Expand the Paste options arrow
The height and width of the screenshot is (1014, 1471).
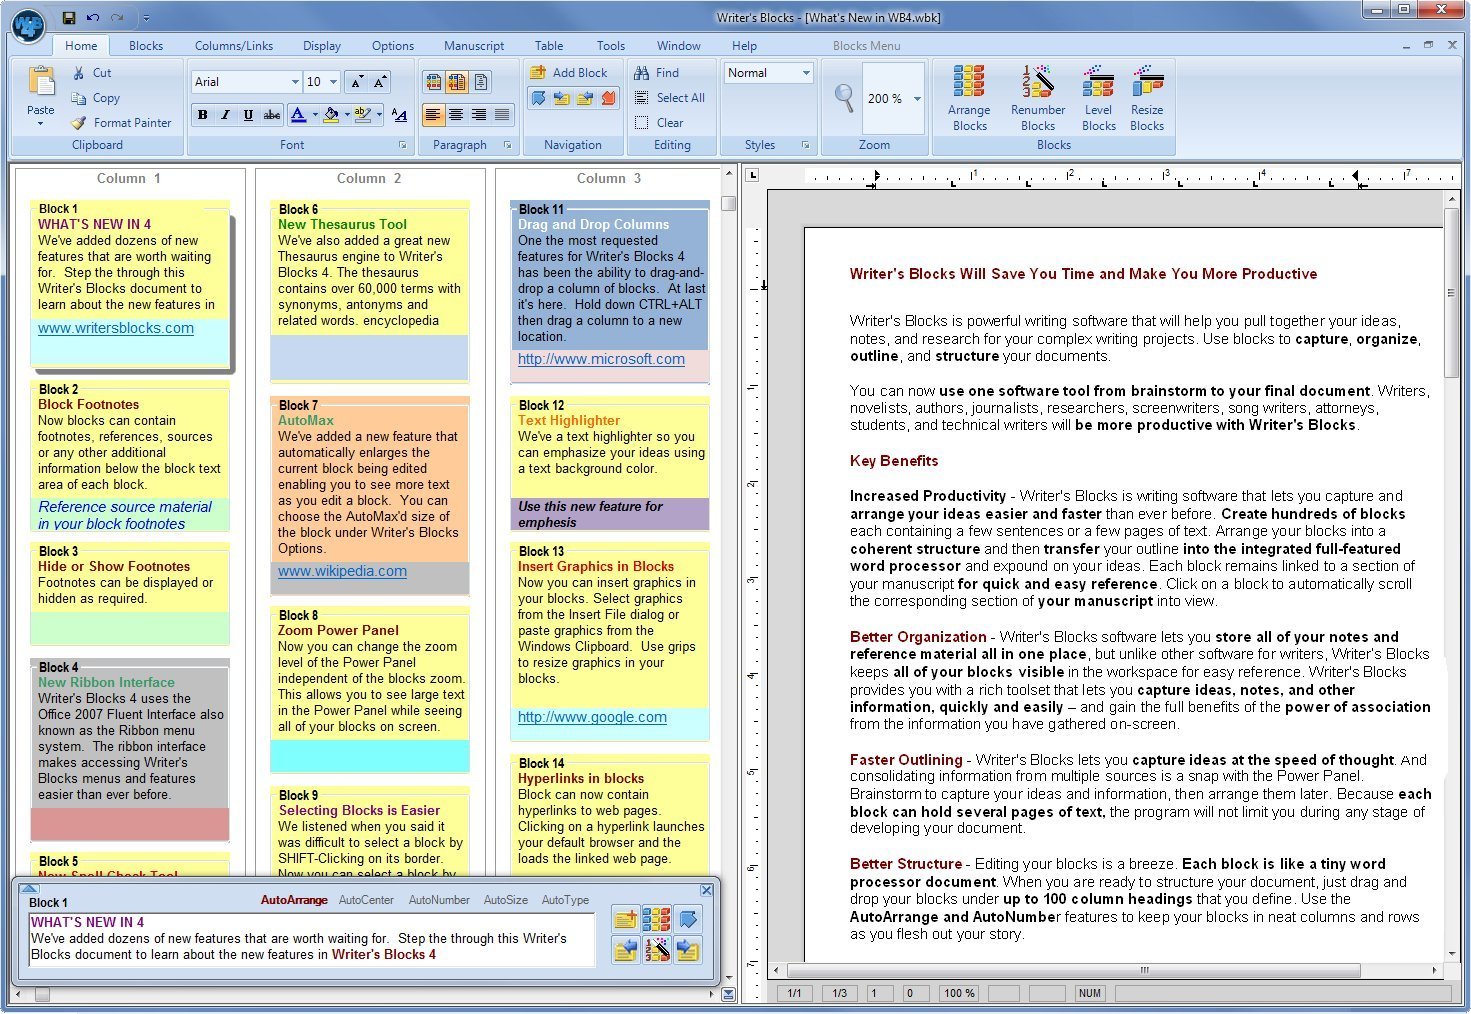pyautogui.click(x=41, y=124)
